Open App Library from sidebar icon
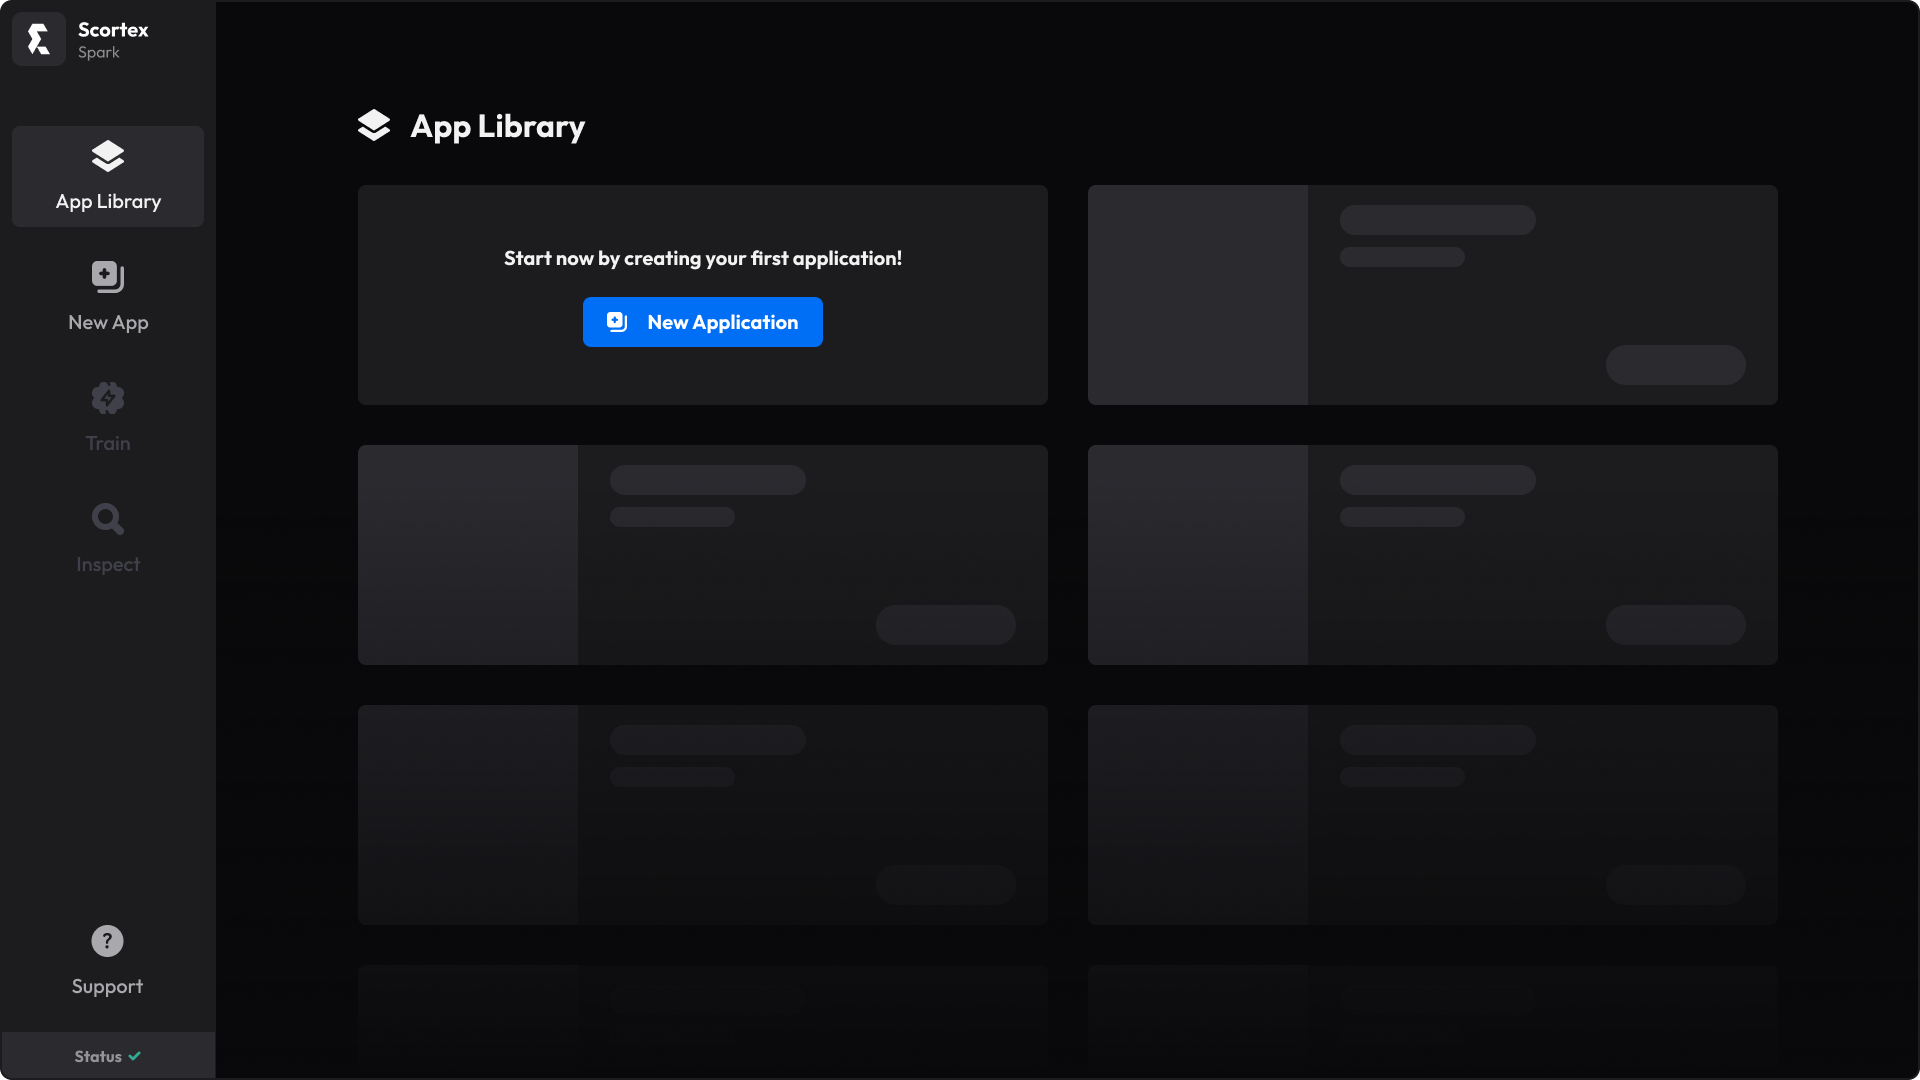 click(108, 157)
